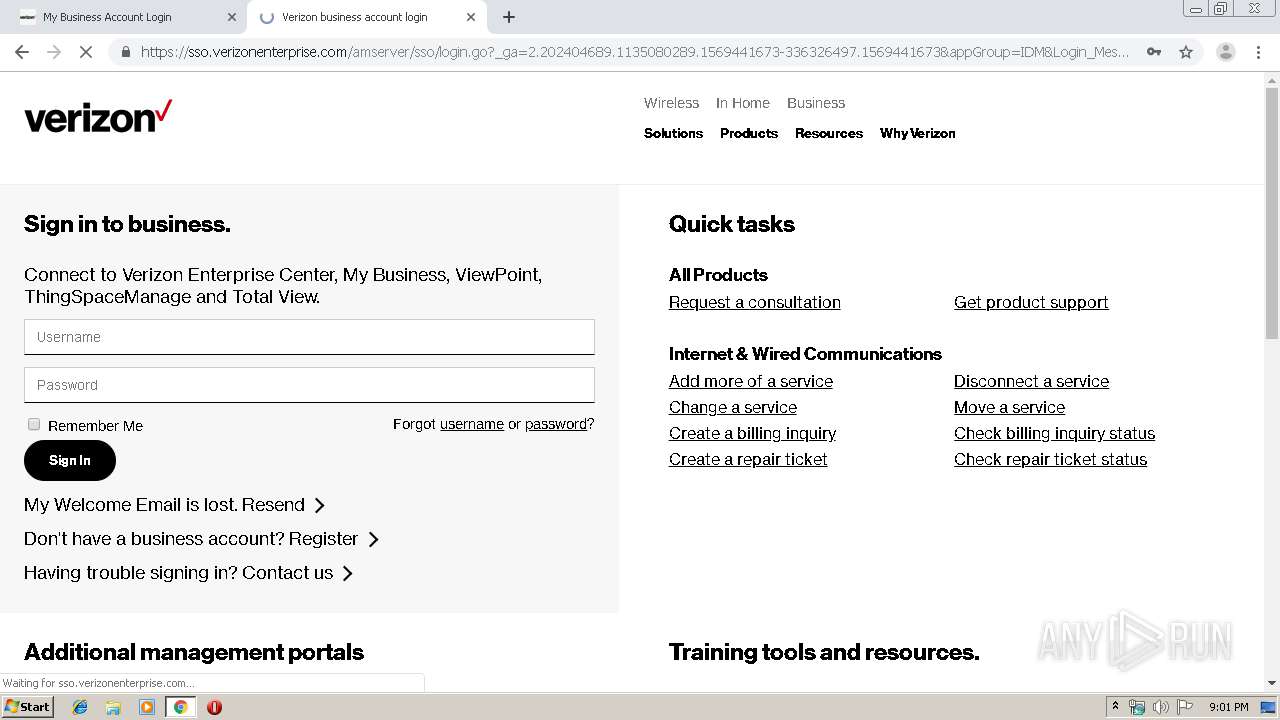Open a new tab with the plus icon

509,17
